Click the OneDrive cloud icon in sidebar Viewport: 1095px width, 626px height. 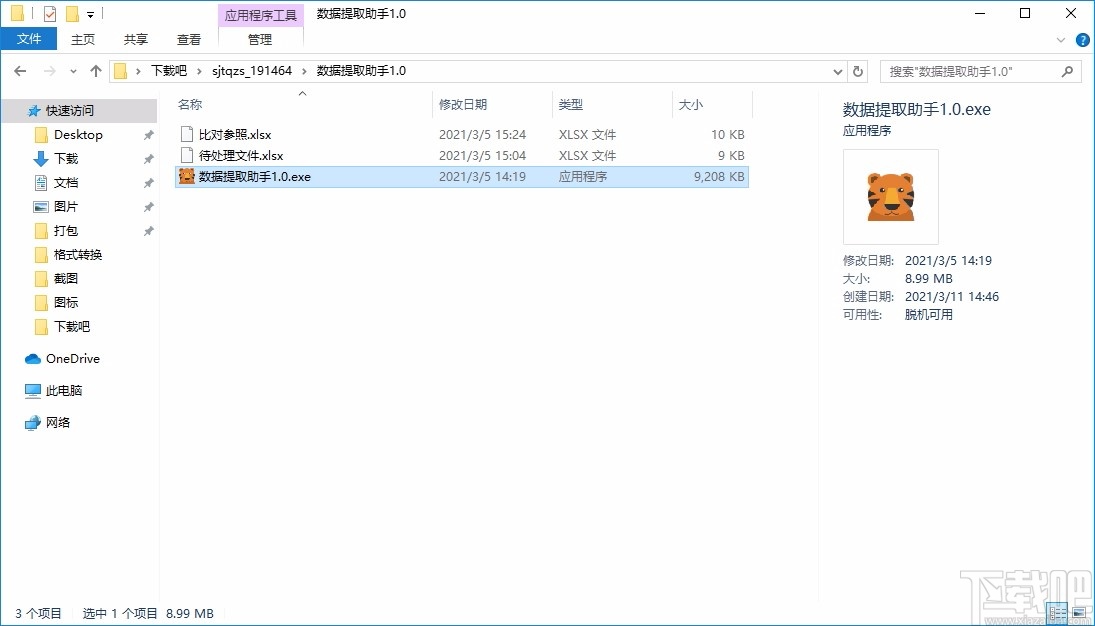[33, 358]
